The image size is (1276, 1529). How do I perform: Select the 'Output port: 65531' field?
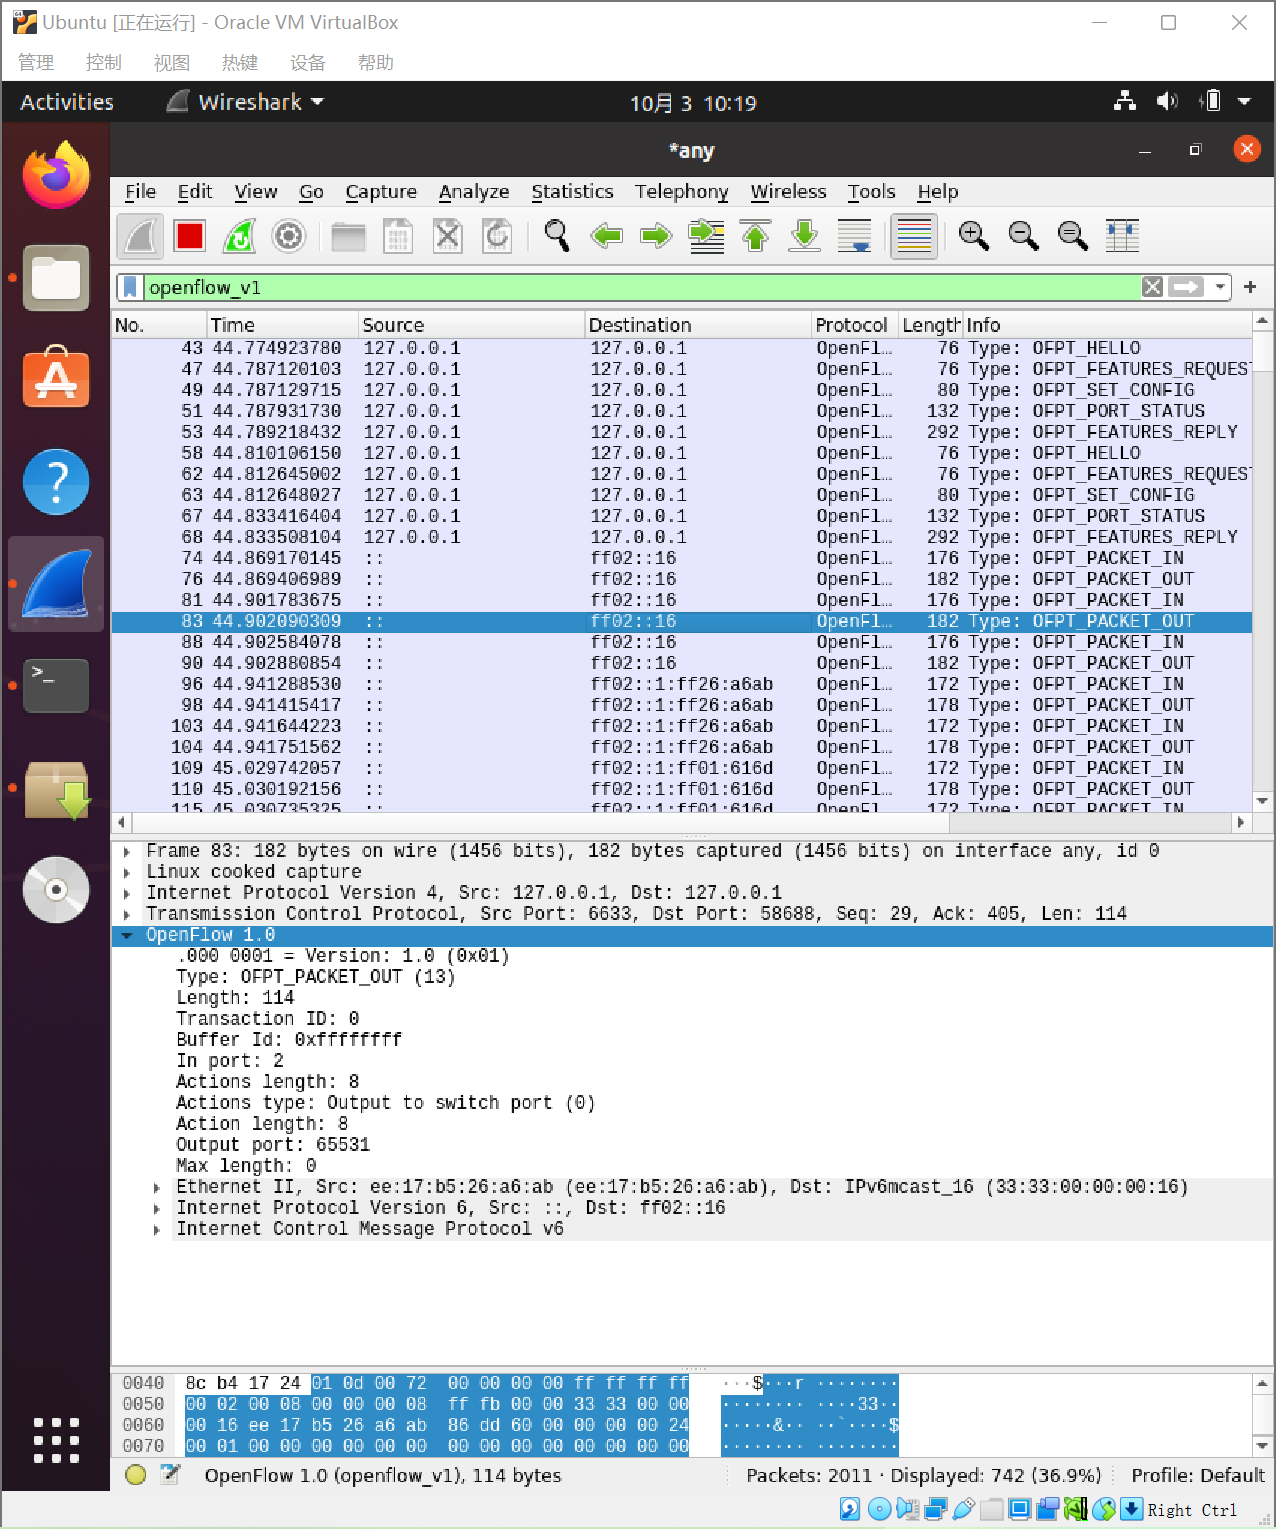pyautogui.click(x=273, y=1145)
